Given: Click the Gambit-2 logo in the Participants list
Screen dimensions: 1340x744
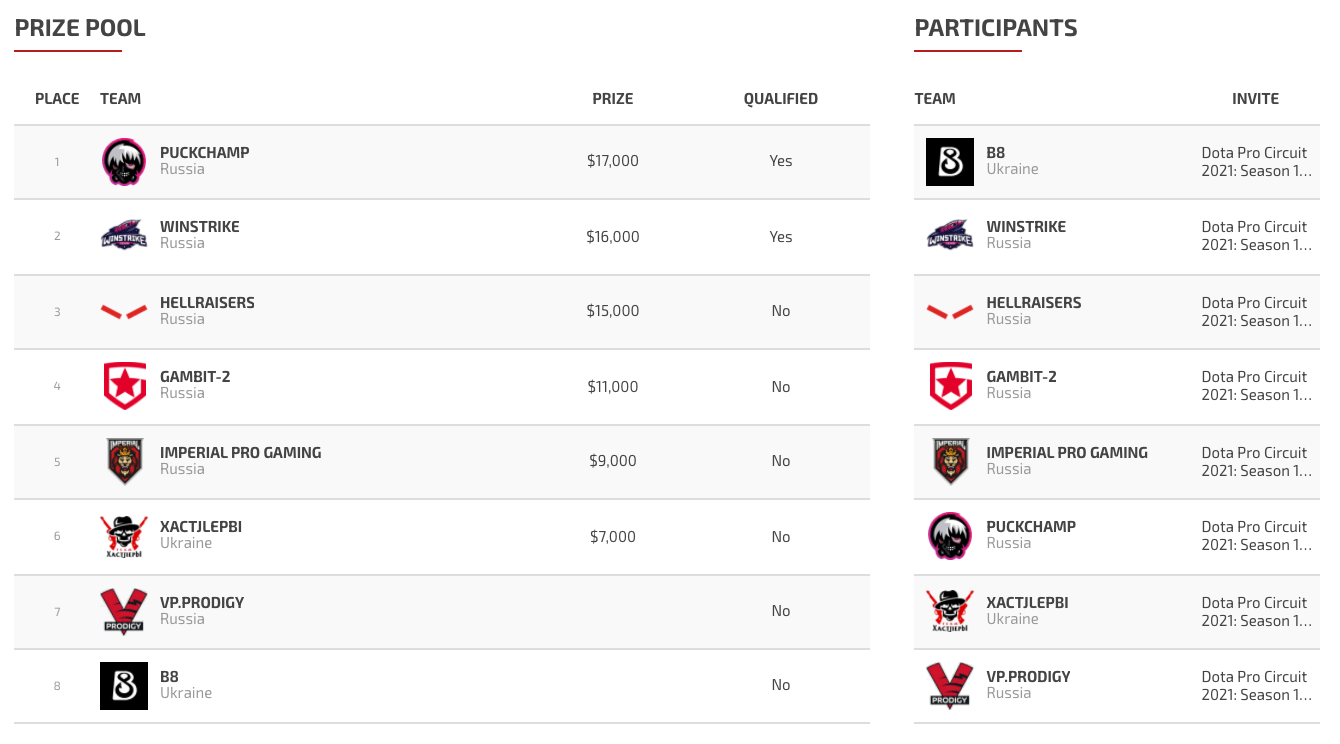Looking at the screenshot, I should [950, 386].
